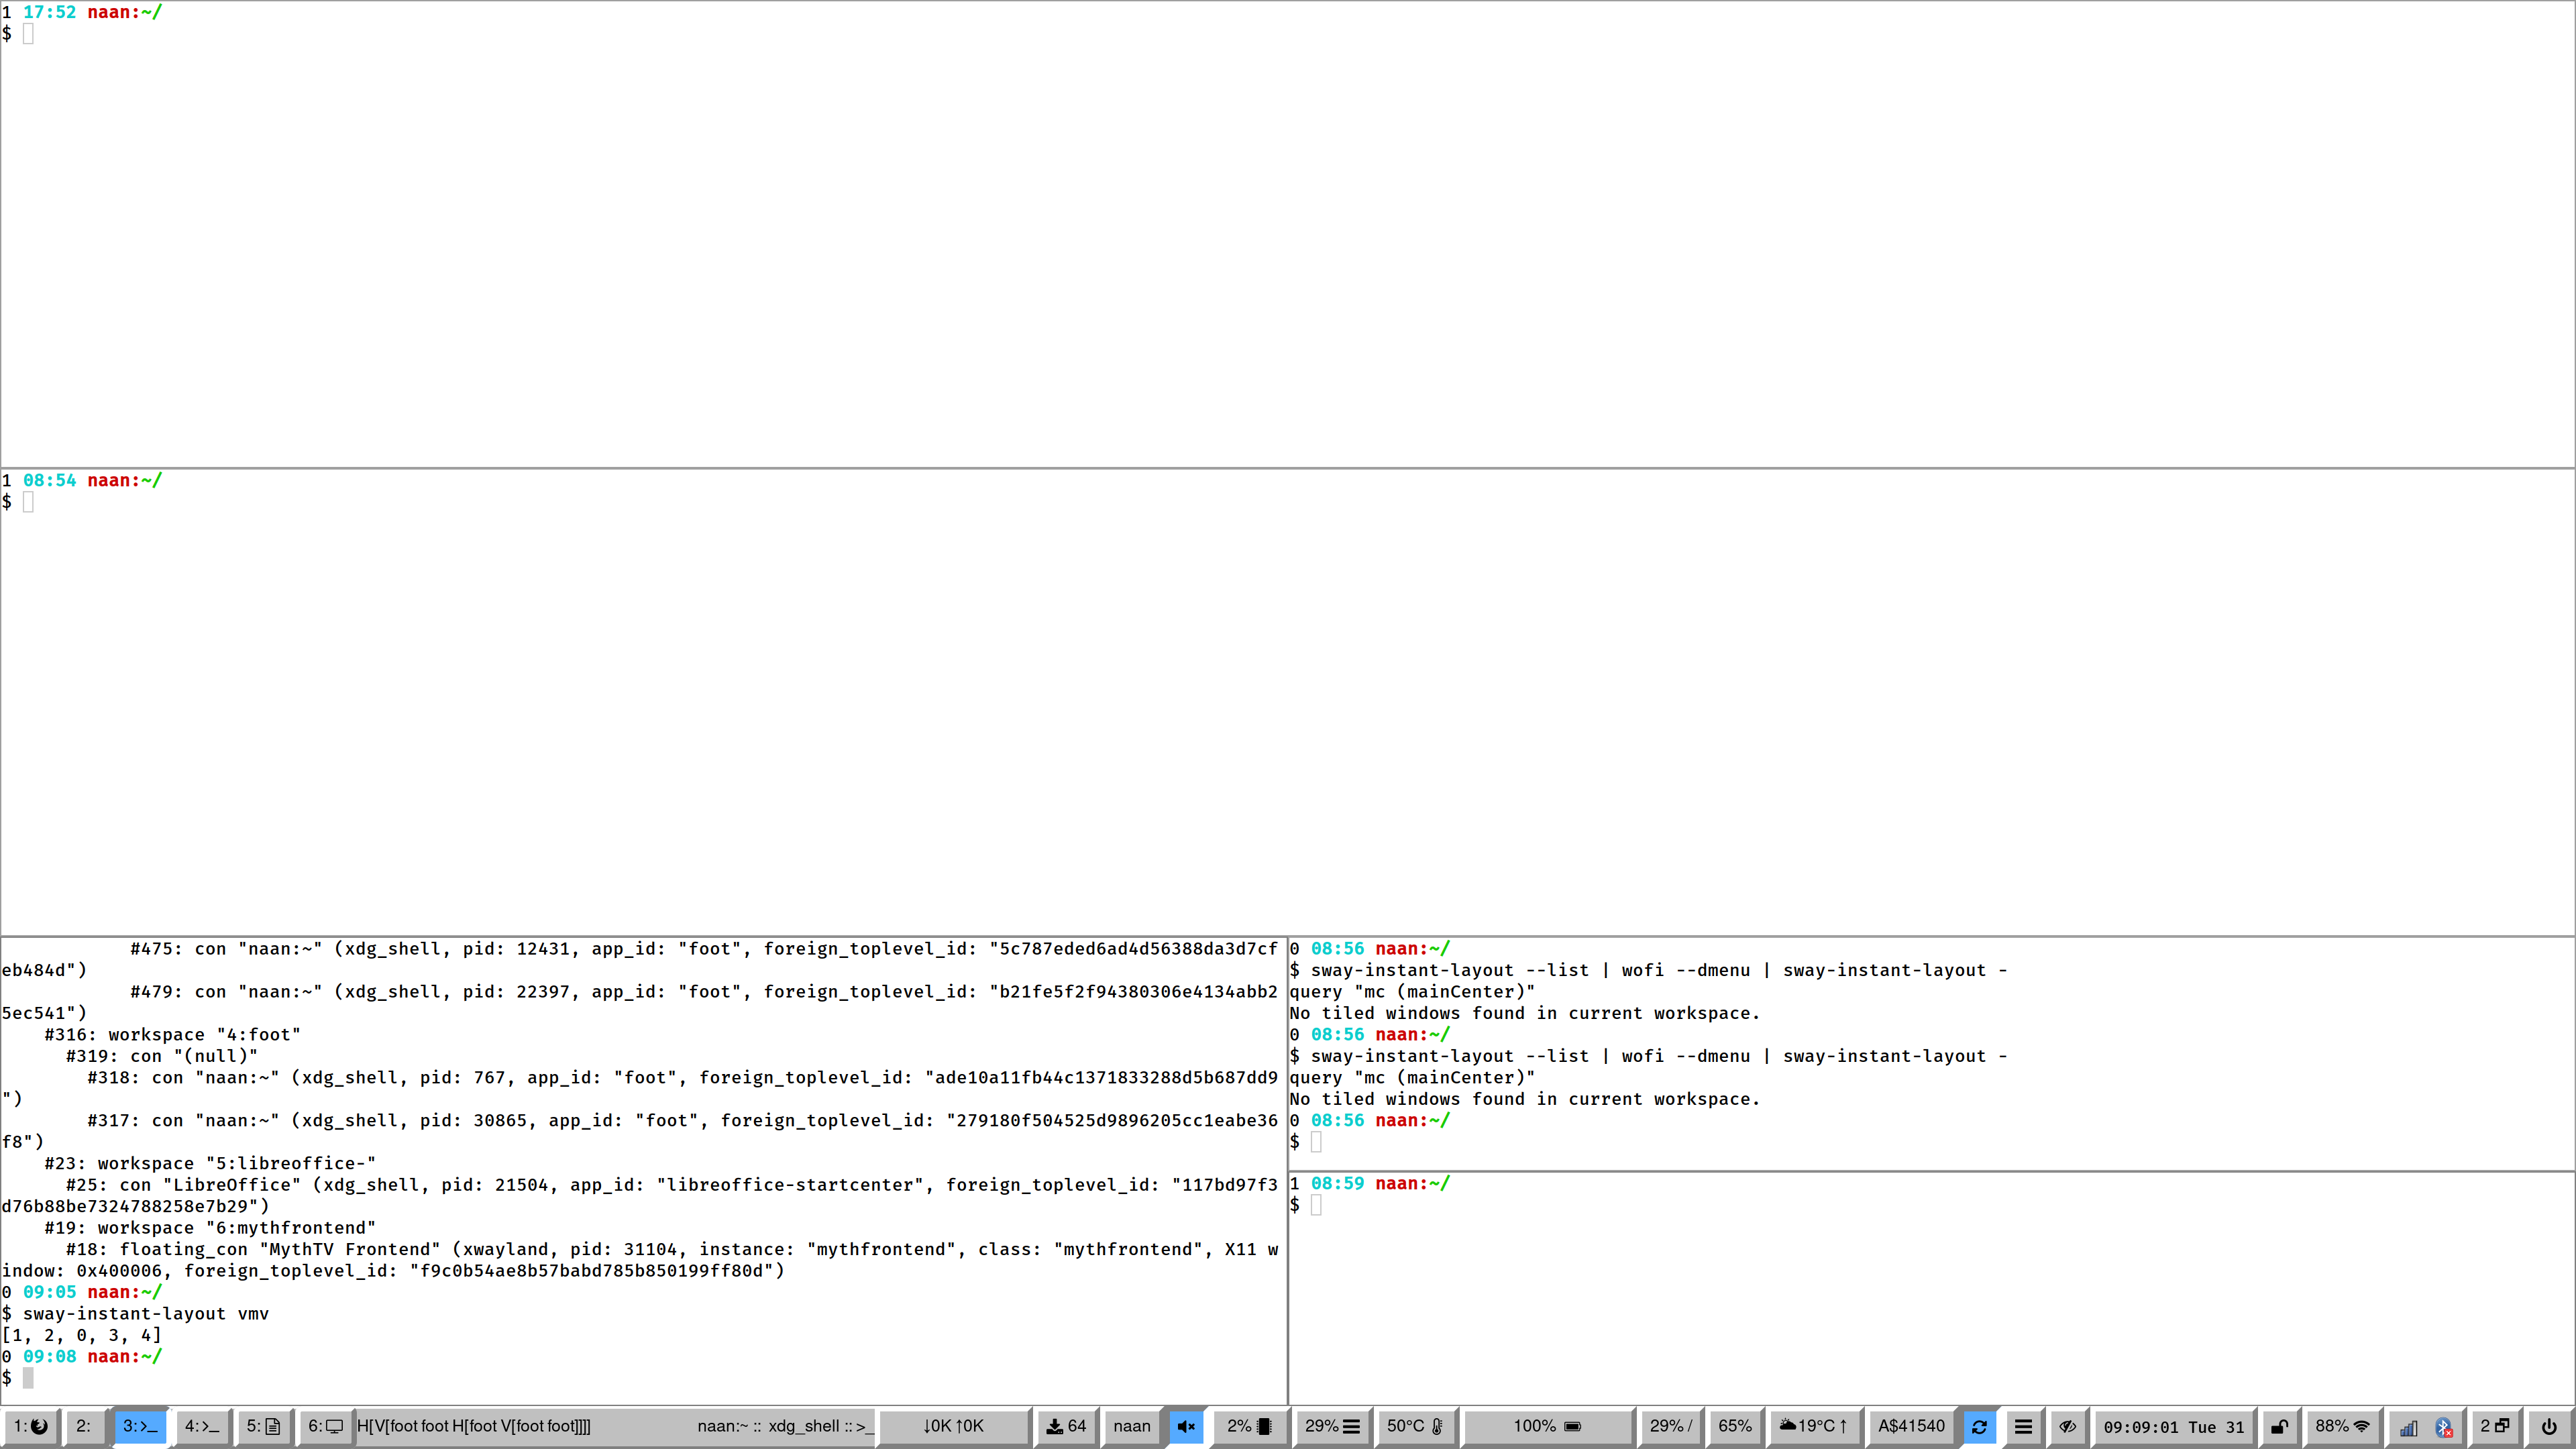
Task: Click the A$41540 price ticker
Action: [x=1911, y=1426]
